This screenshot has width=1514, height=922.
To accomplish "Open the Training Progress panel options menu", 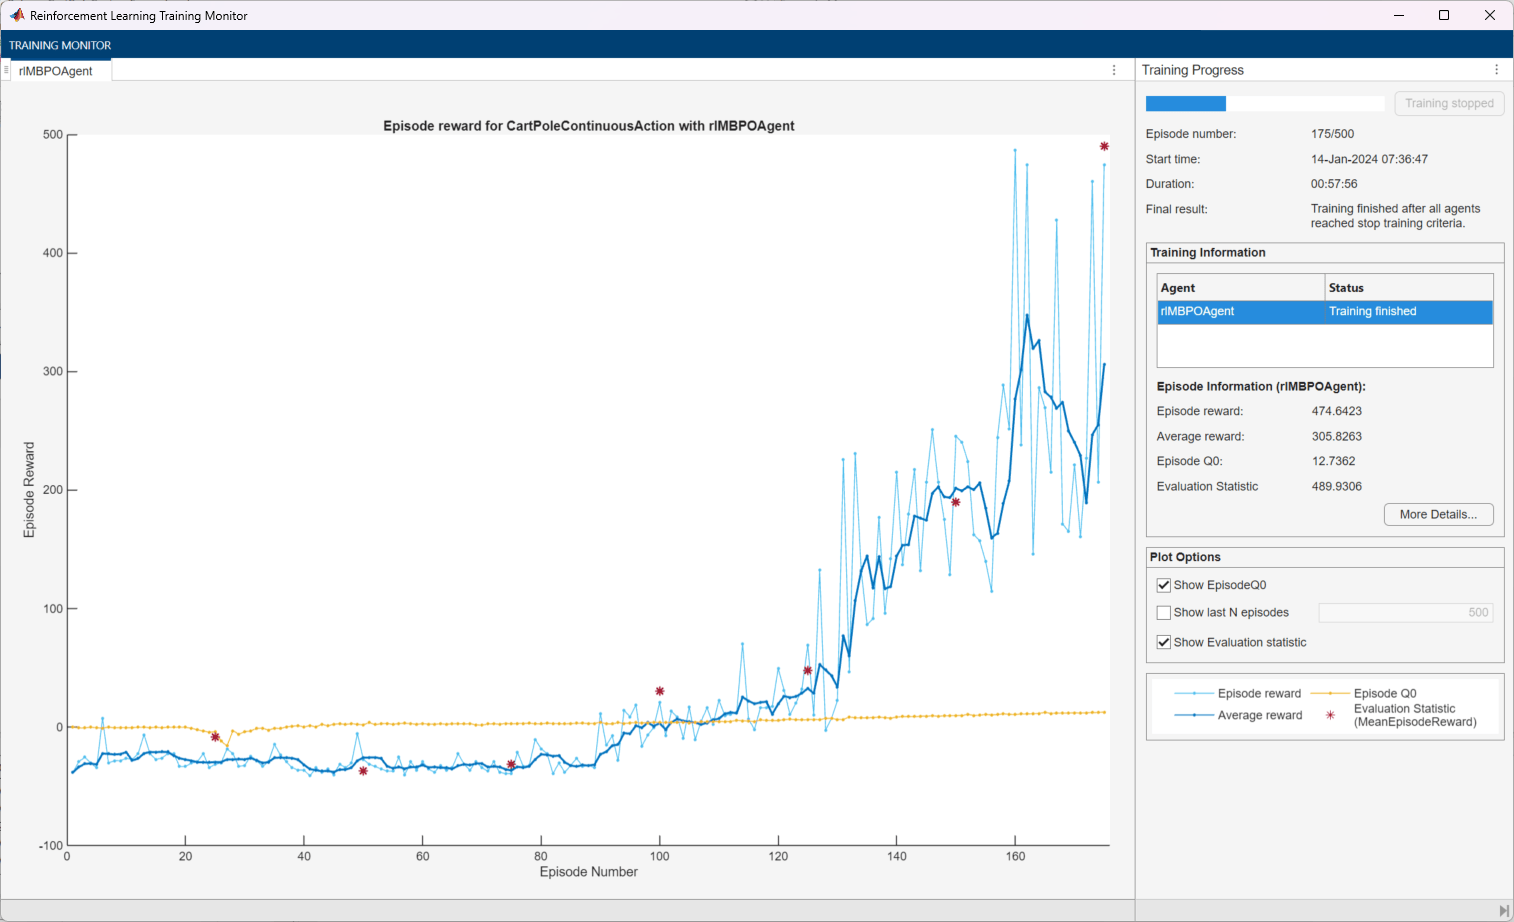I will 1496,70.
